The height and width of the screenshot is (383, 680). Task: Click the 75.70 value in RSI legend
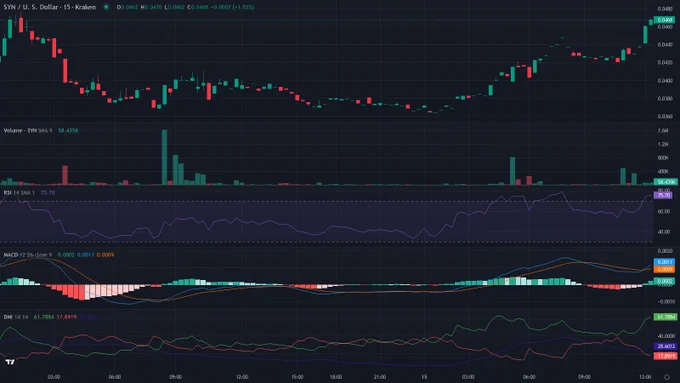click(48, 193)
